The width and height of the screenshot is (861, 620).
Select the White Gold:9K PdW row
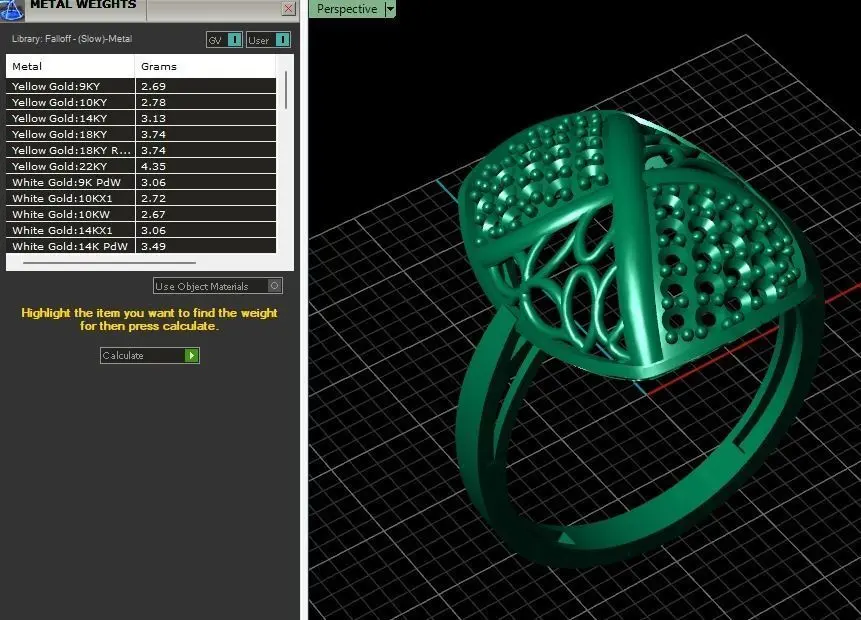pyautogui.click(x=141, y=182)
